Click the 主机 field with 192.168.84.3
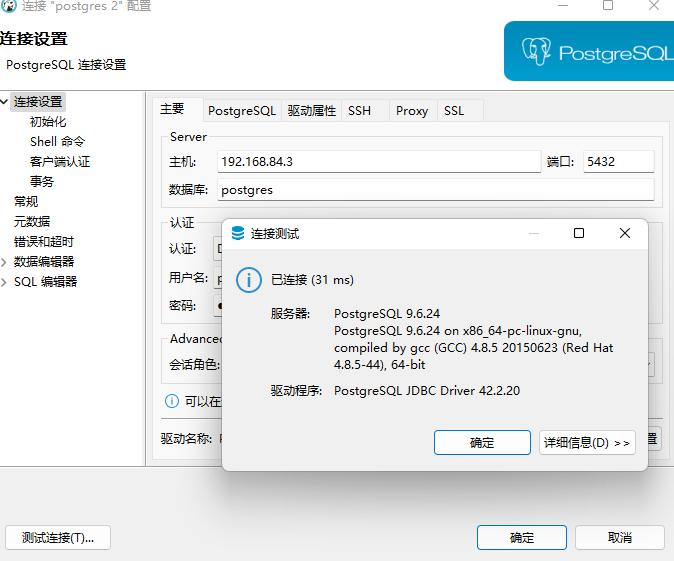The width and height of the screenshot is (674, 561). click(x=379, y=162)
